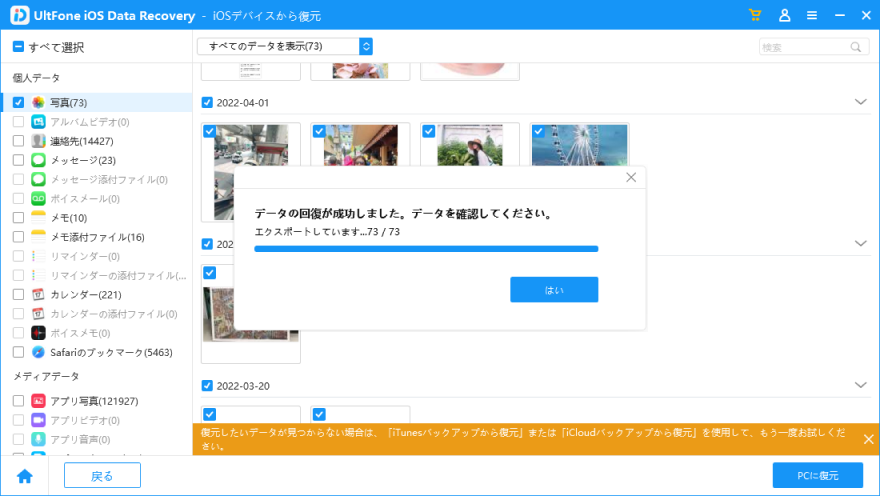This screenshot has width=880, height=496.
Task: Click the App Photos icon
Action: click(x=38, y=401)
